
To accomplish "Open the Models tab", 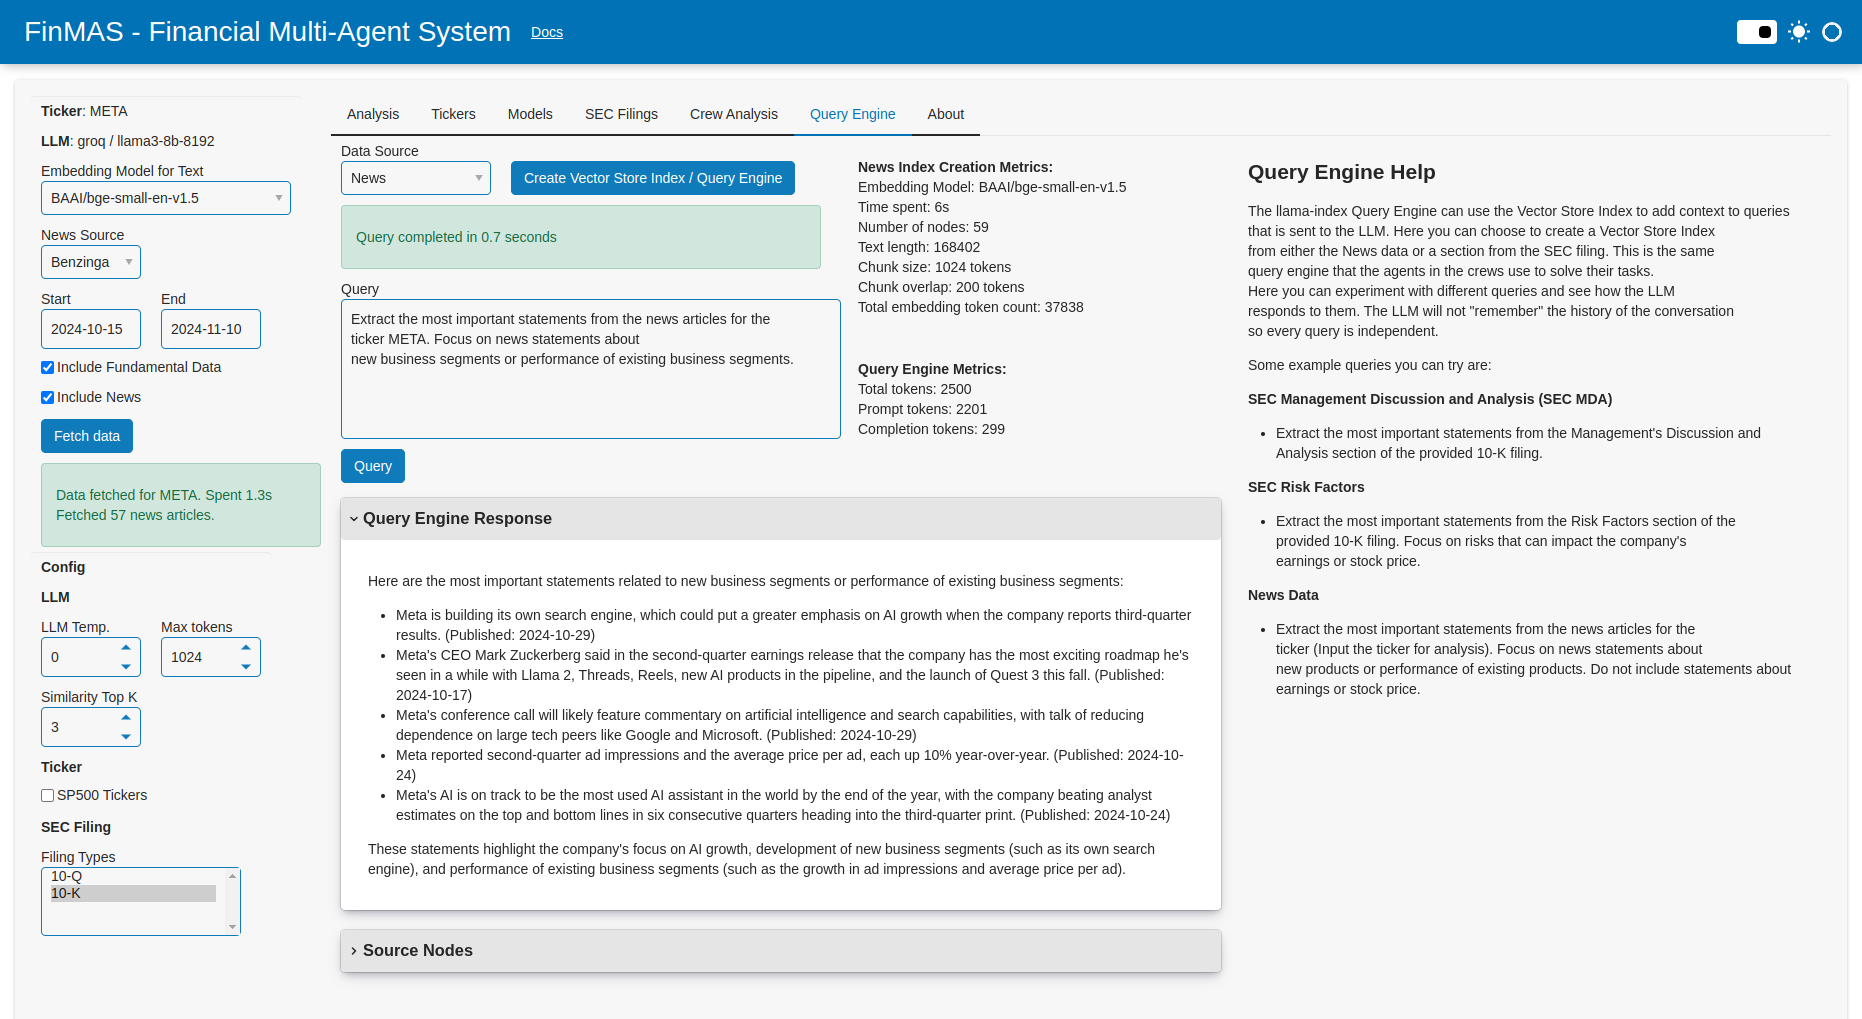I will [x=530, y=114].
